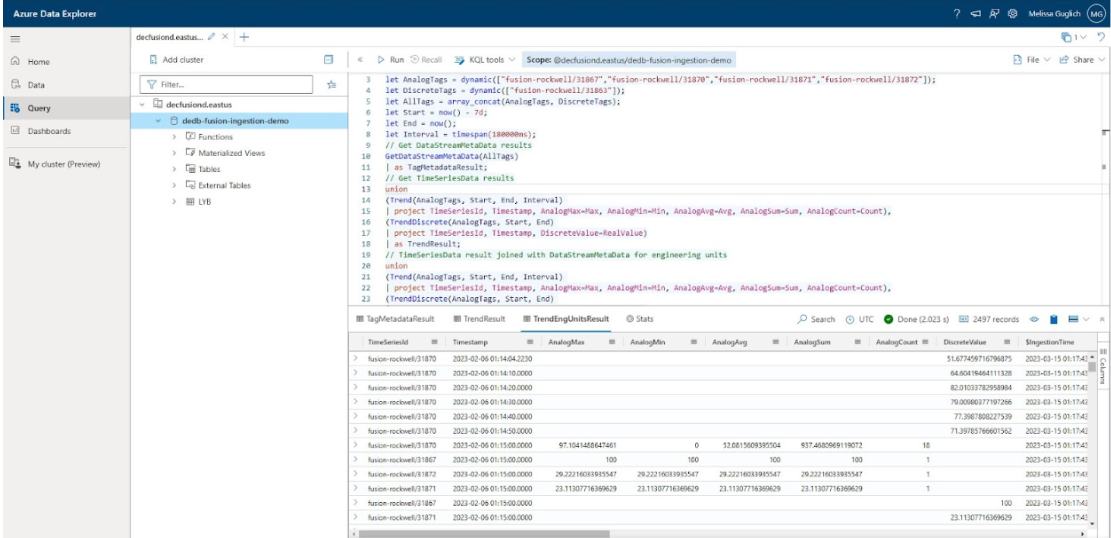This screenshot has width=1111, height=538.
Task: Click Add cluster
Action: (x=176, y=60)
